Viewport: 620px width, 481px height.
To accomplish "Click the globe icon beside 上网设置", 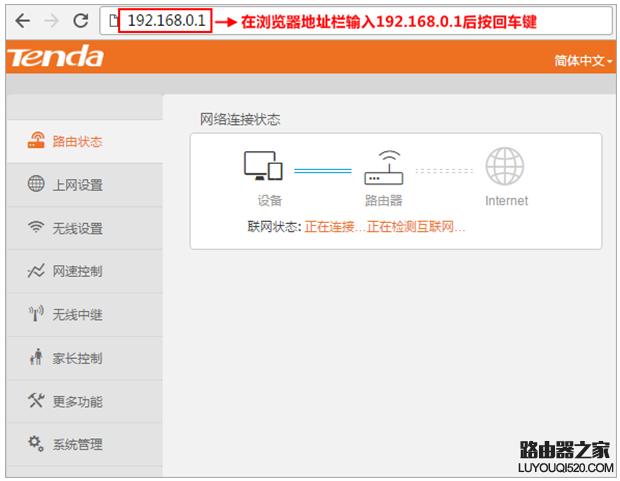I will coord(36,184).
